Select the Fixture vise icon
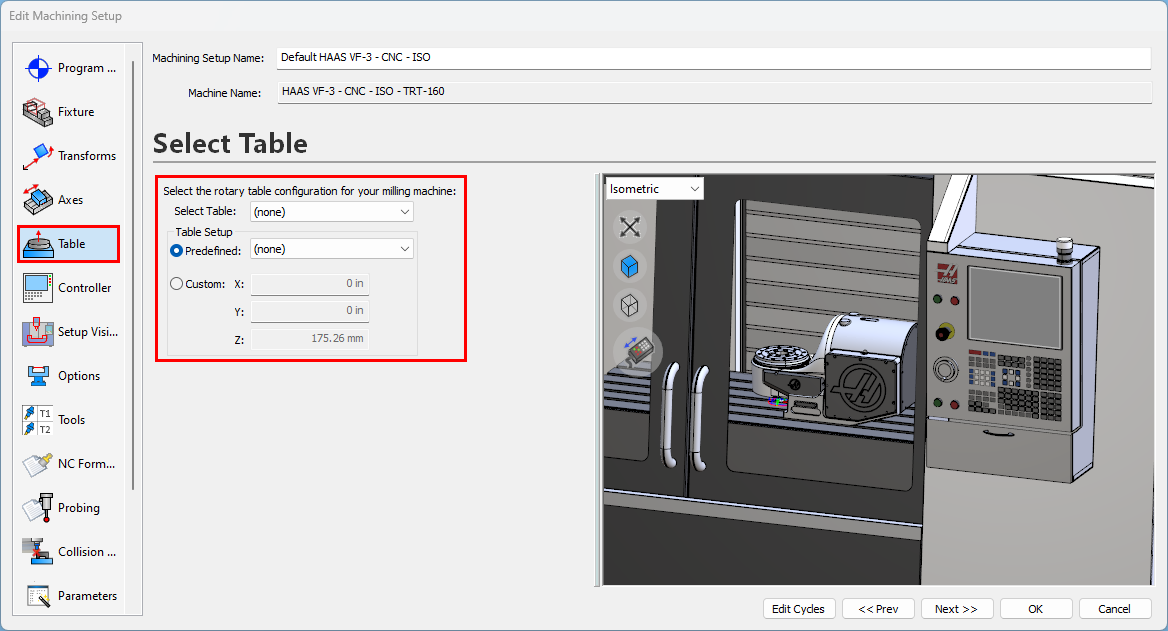1168x631 pixels. [x=37, y=112]
